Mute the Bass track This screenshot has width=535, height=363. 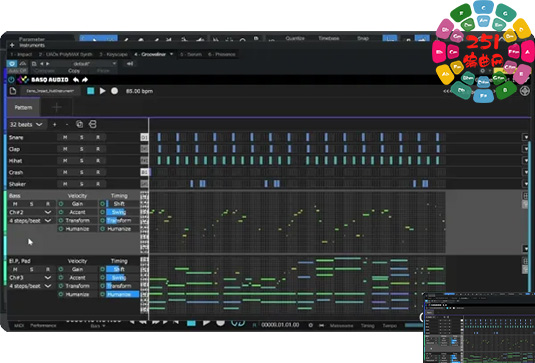tap(15, 204)
